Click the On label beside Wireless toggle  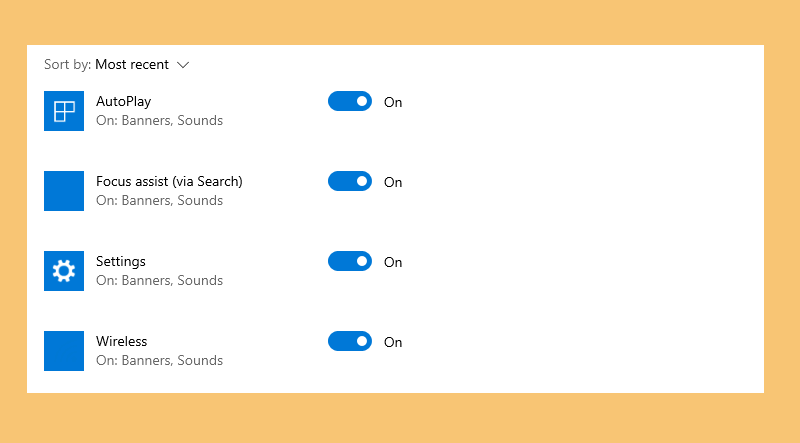coord(393,342)
